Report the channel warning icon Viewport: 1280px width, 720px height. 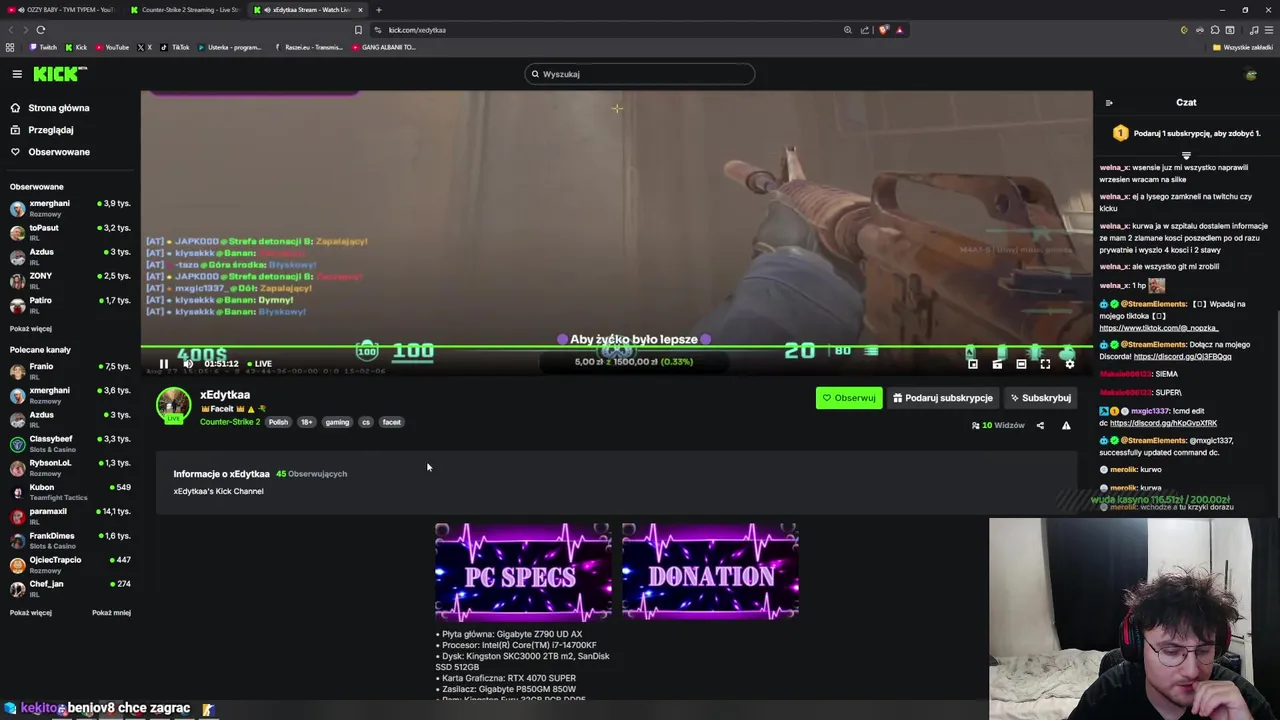click(1066, 426)
